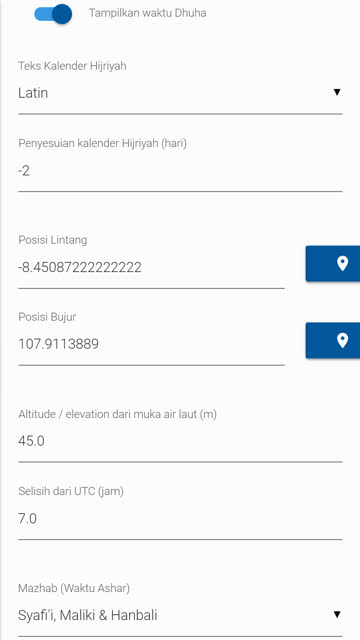Image resolution: width=360 pixels, height=640 pixels.
Task: Click the Teks Kalender Hijriyah field label
Action: (72, 66)
